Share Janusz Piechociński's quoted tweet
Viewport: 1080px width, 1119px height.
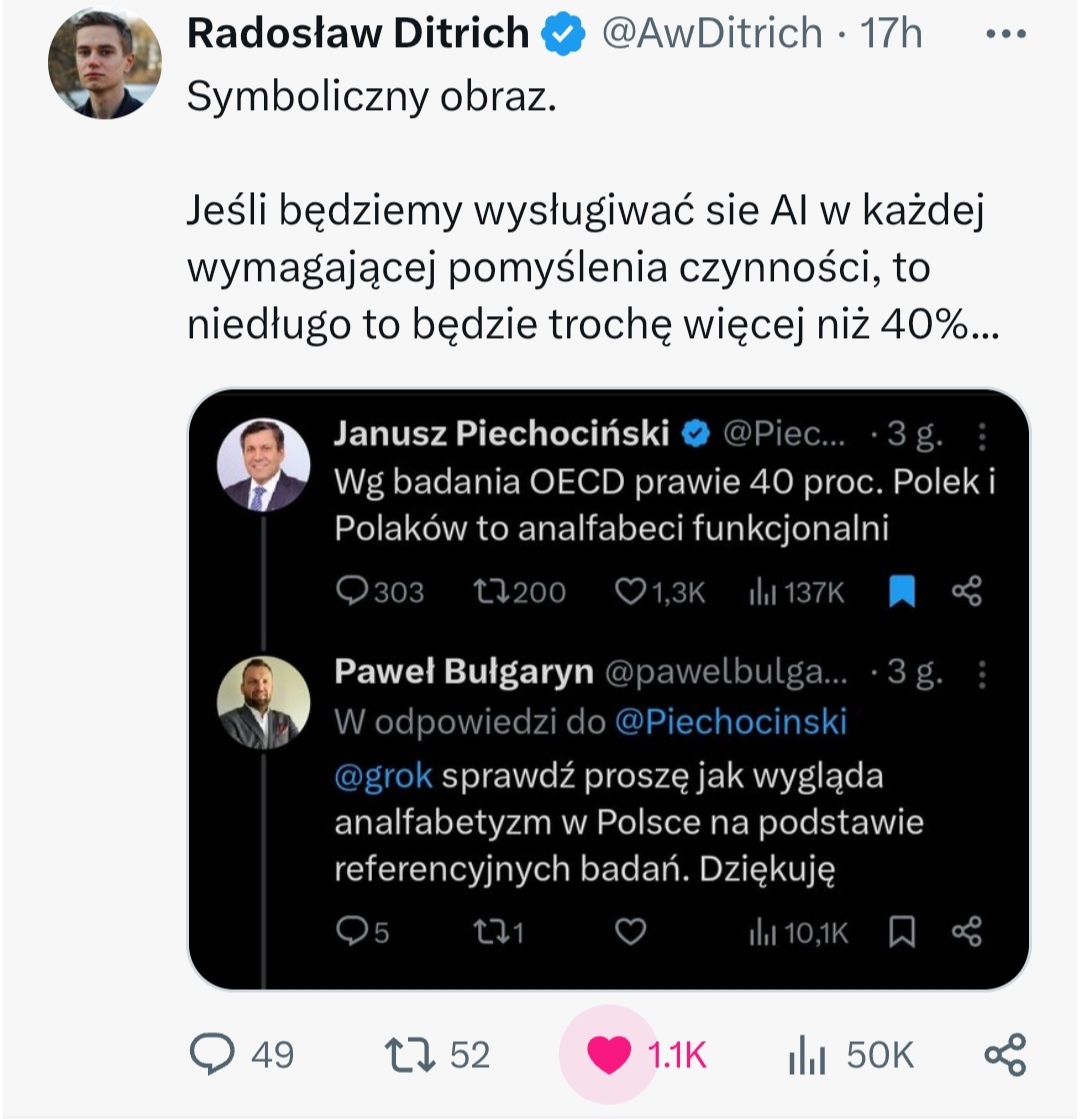click(966, 593)
